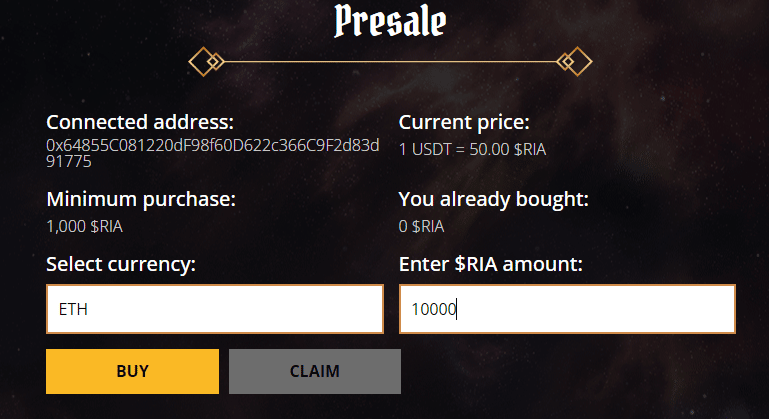
Task: Click the Presale heading
Action: coord(390,21)
